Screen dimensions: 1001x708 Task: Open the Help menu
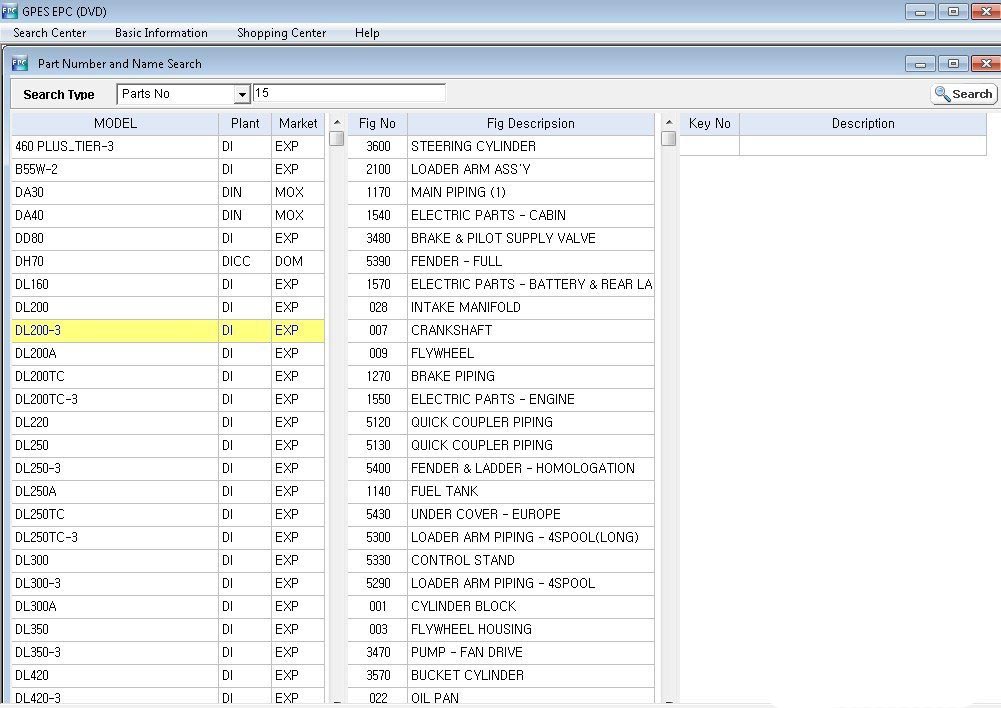coord(367,33)
